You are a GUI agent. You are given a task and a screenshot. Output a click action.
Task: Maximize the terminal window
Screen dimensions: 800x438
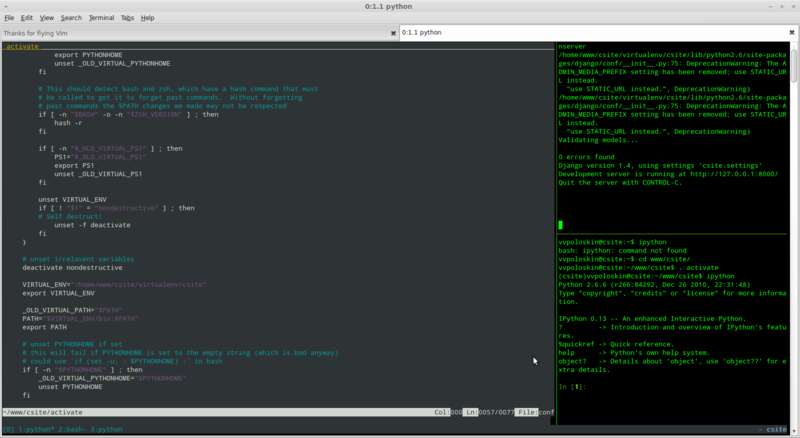(782, 7)
